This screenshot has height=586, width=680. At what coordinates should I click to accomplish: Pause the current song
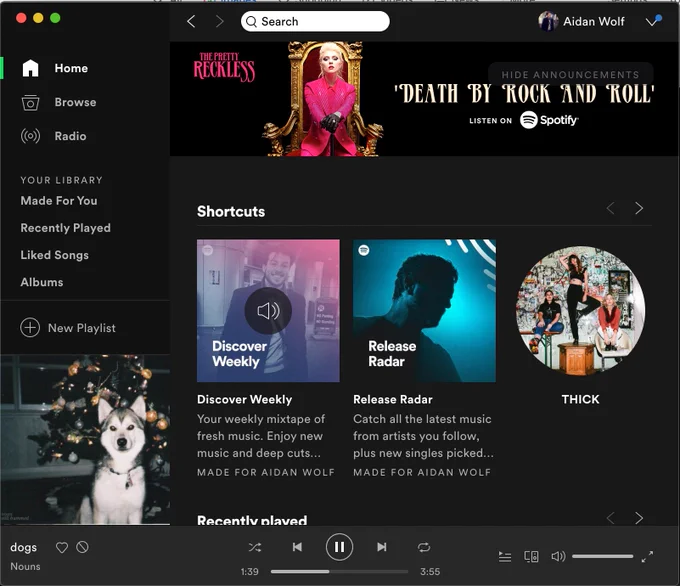coord(339,547)
